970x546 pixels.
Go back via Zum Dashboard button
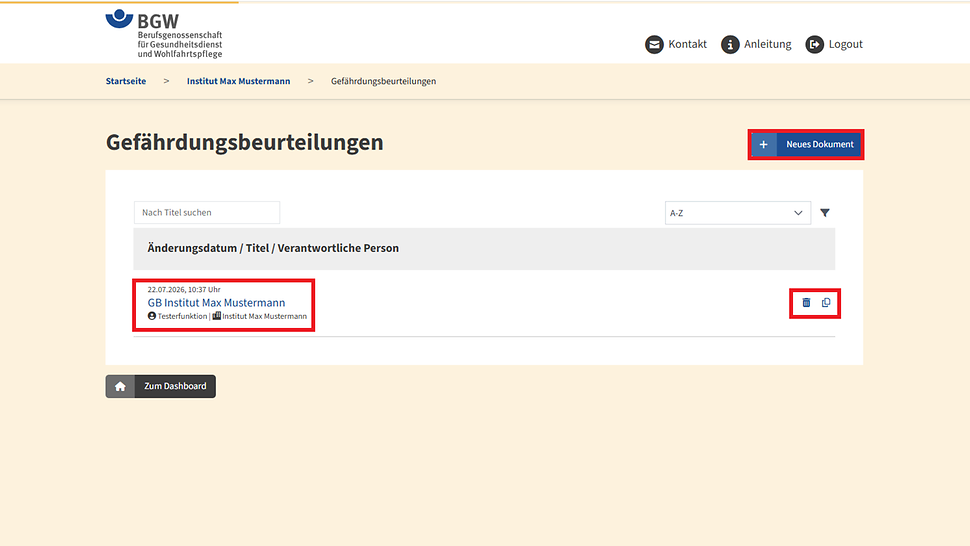[161, 386]
